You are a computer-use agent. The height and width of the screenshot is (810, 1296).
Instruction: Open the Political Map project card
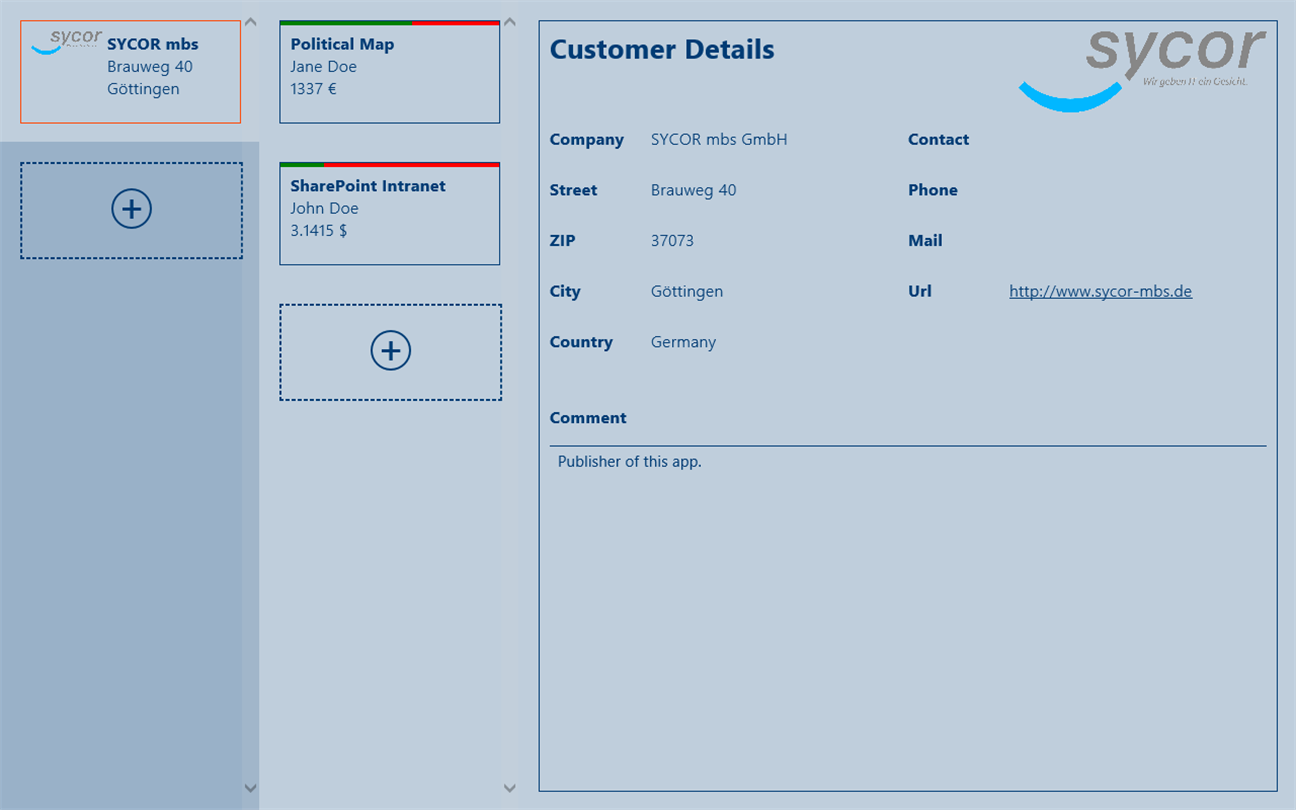coord(389,72)
